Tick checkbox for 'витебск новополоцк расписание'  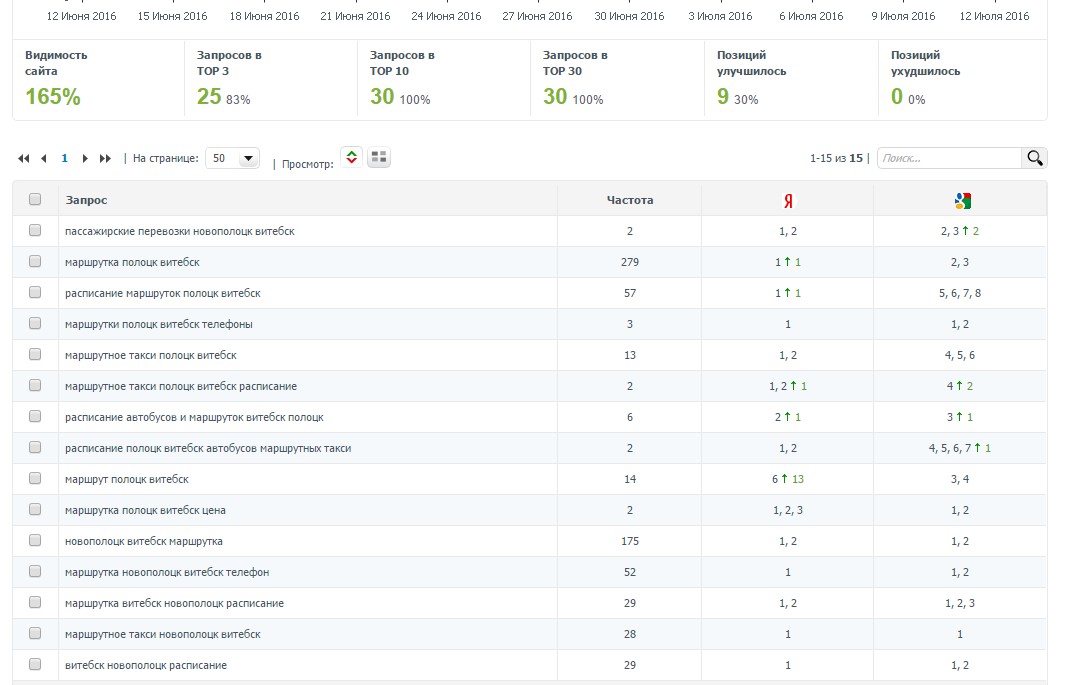[35, 665]
